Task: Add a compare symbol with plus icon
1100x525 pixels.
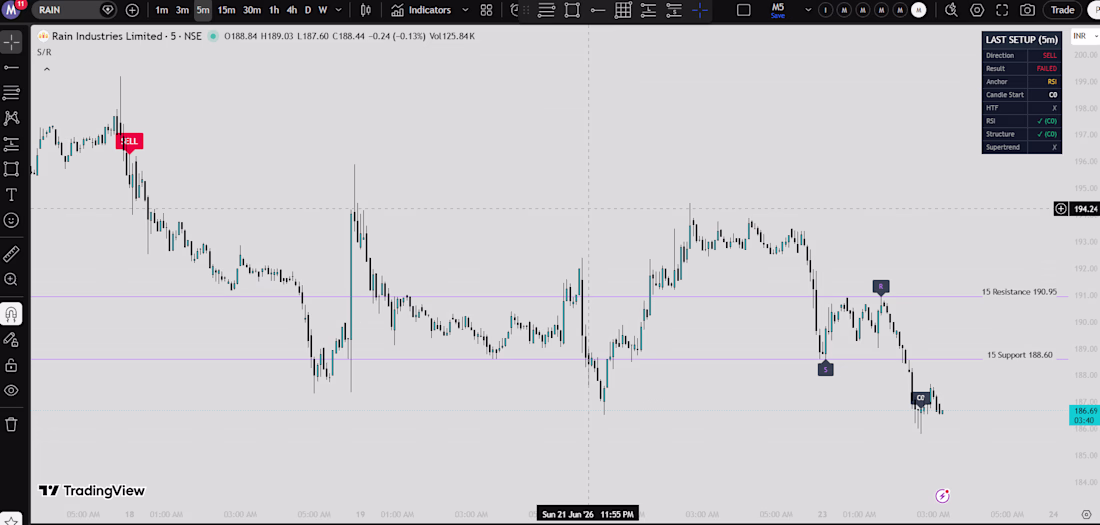Action: [x=132, y=10]
